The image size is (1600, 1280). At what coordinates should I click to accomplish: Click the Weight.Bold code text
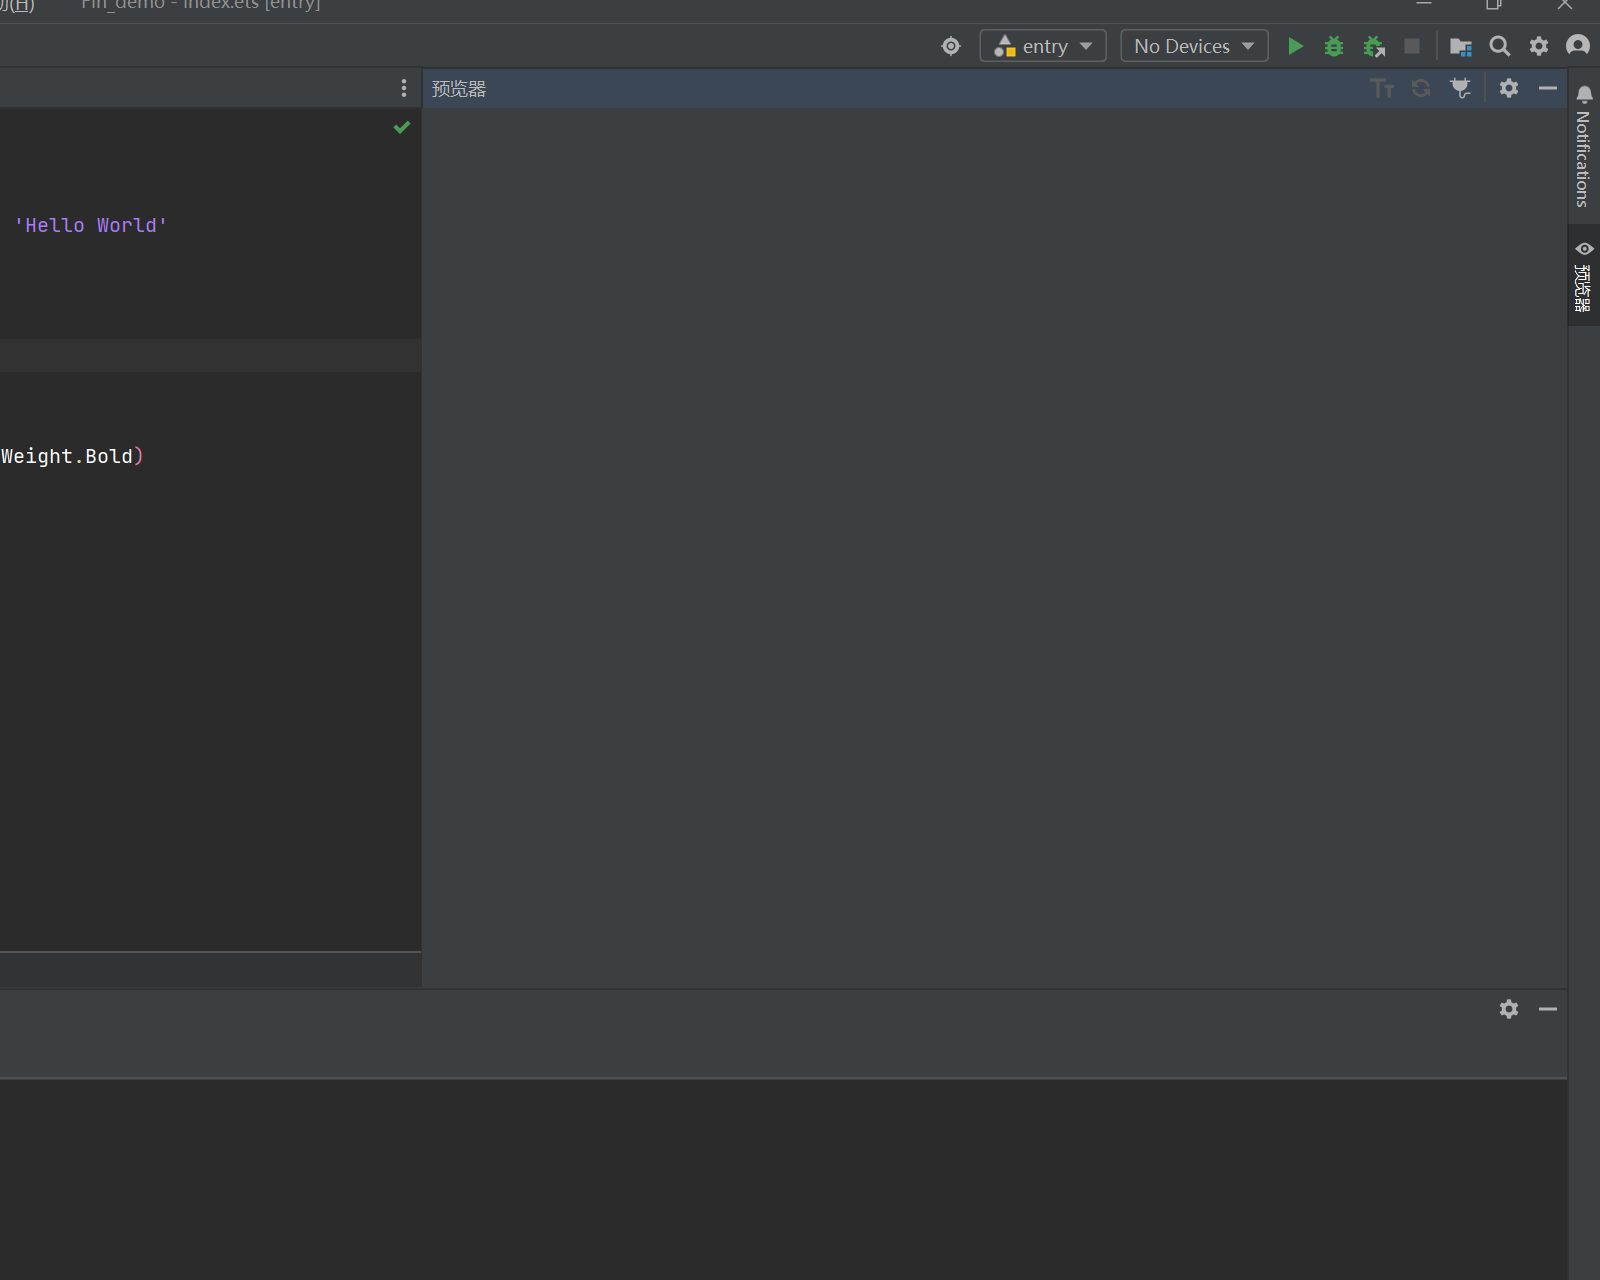click(67, 456)
